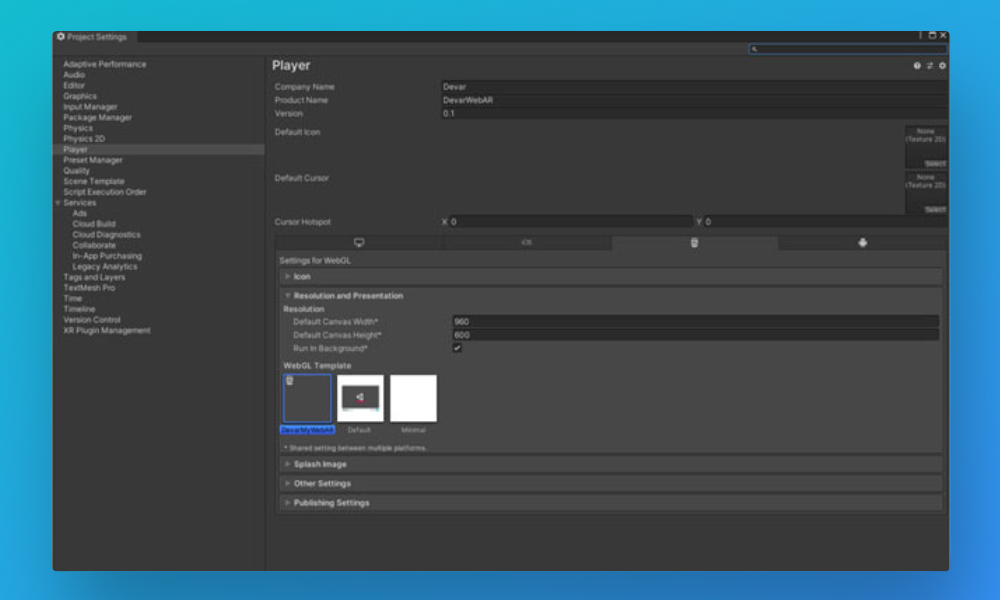Expand the Icon section
The width and height of the screenshot is (1000, 600).
pyautogui.click(x=288, y=277)
